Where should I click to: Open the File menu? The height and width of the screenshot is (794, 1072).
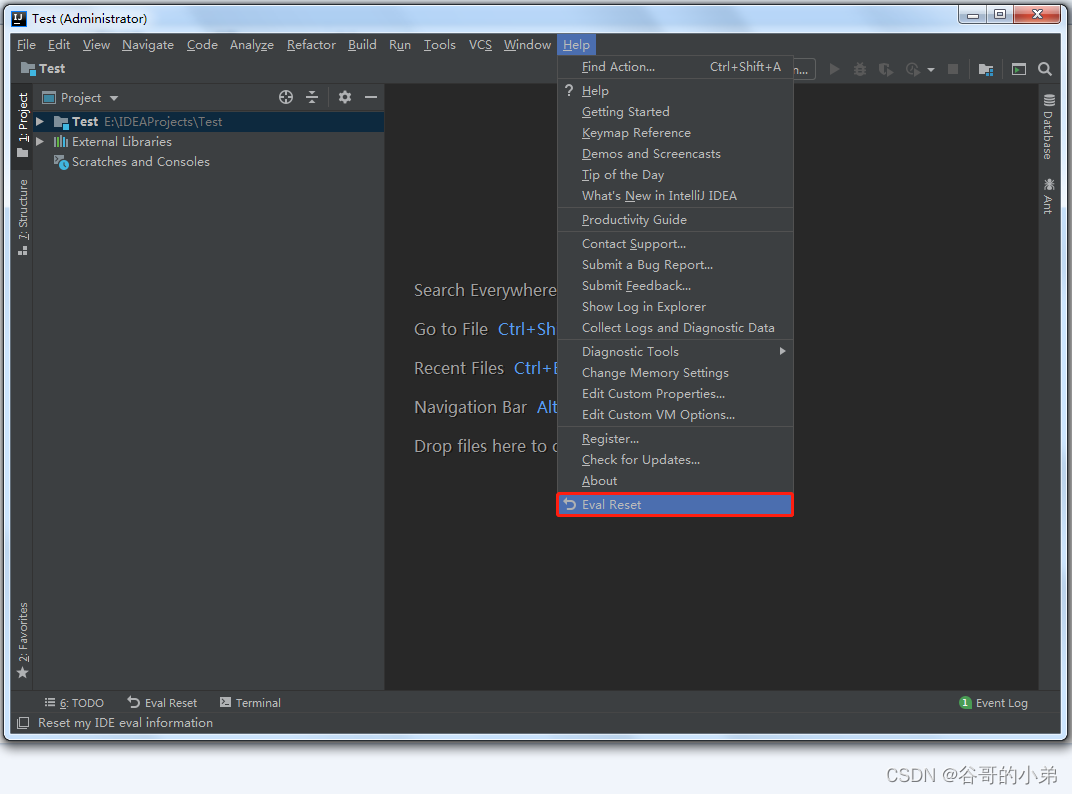click(26, 45)
